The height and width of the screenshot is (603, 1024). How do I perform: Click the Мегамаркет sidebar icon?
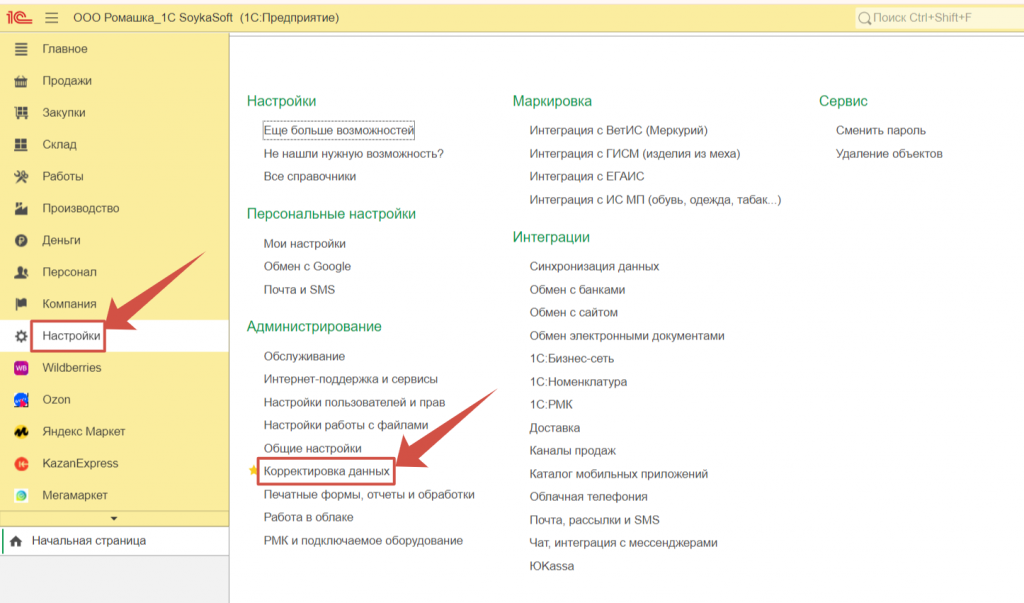tap(21, 496)
